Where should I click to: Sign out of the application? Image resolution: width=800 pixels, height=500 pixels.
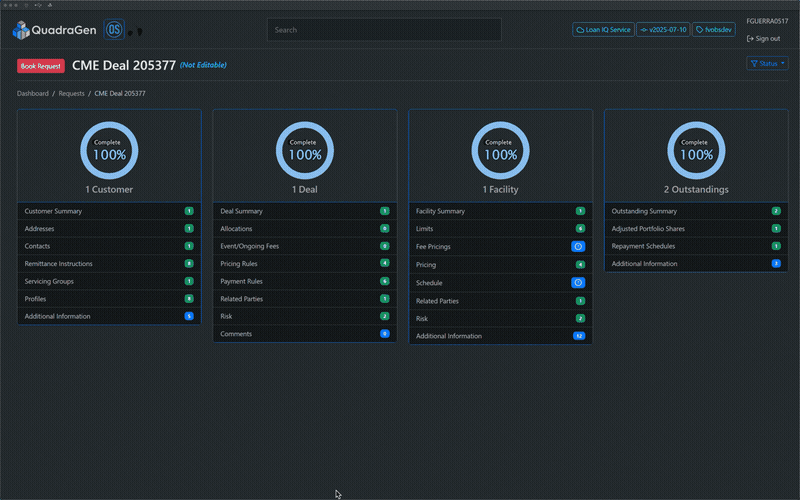tap(763, 39)
